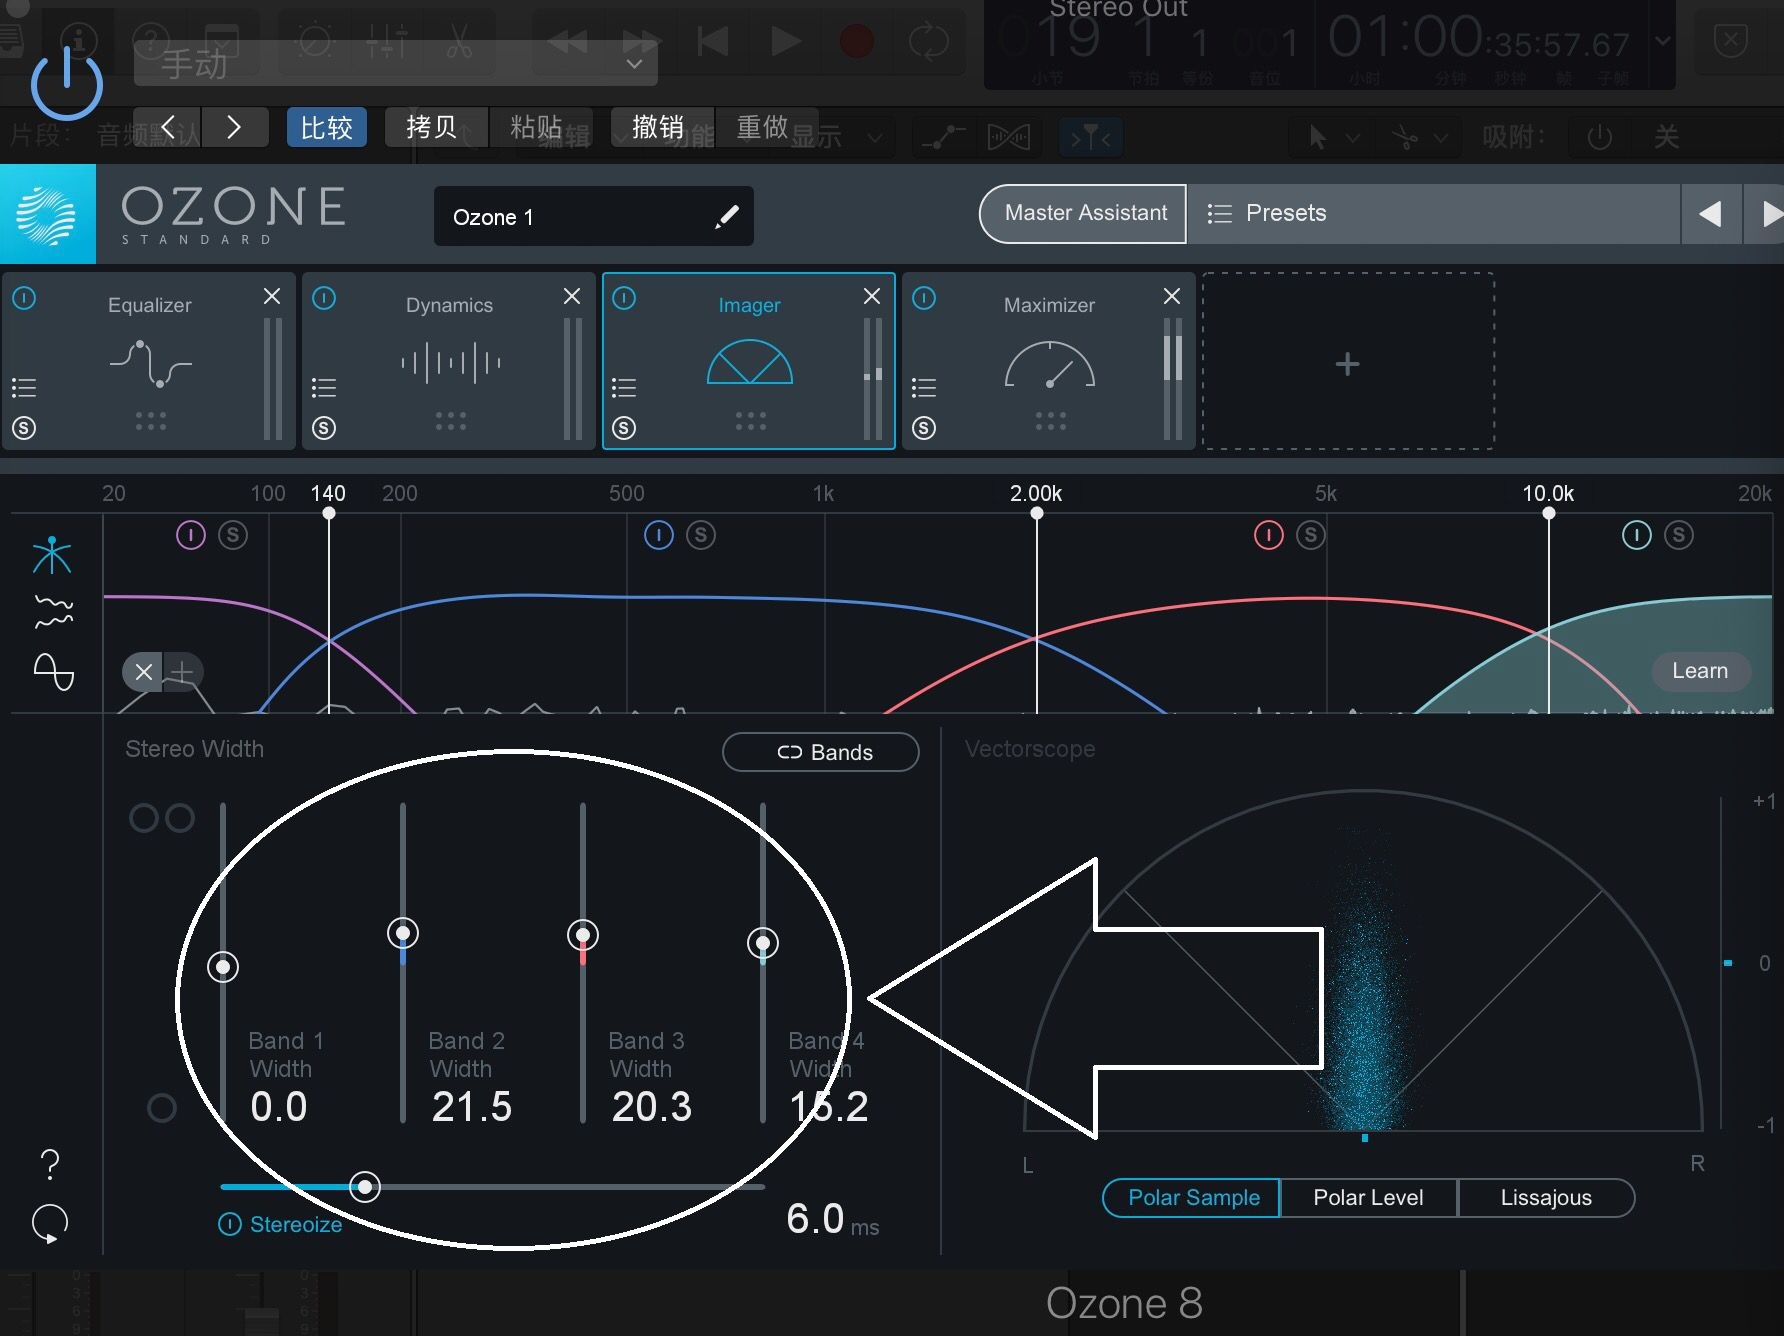Toggle the Dynamics module power
The image size is (1784, 1336).
tap(324, 298)
